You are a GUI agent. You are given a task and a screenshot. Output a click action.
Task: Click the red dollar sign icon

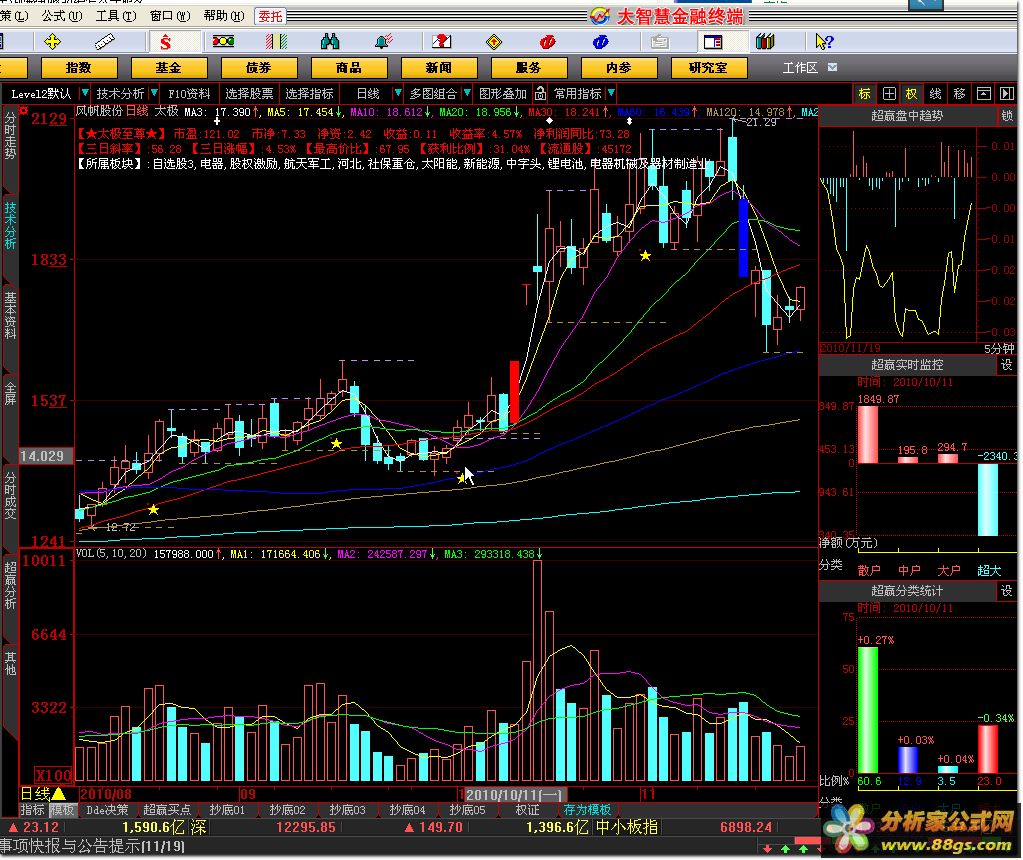coord(165,42)
